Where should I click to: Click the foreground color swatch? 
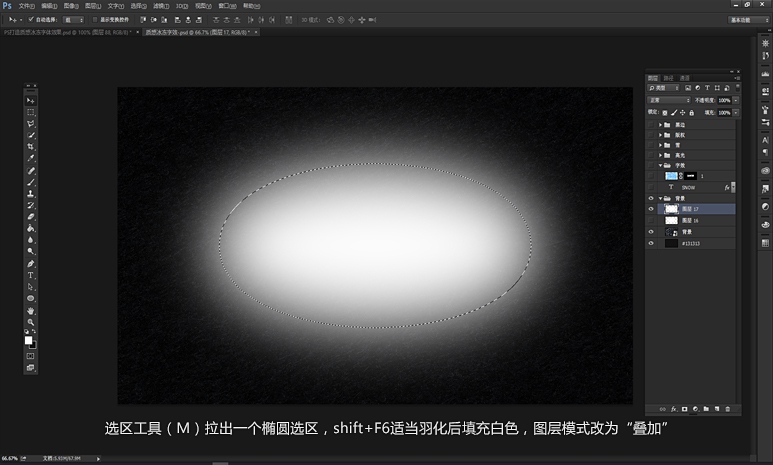point(28,340)
